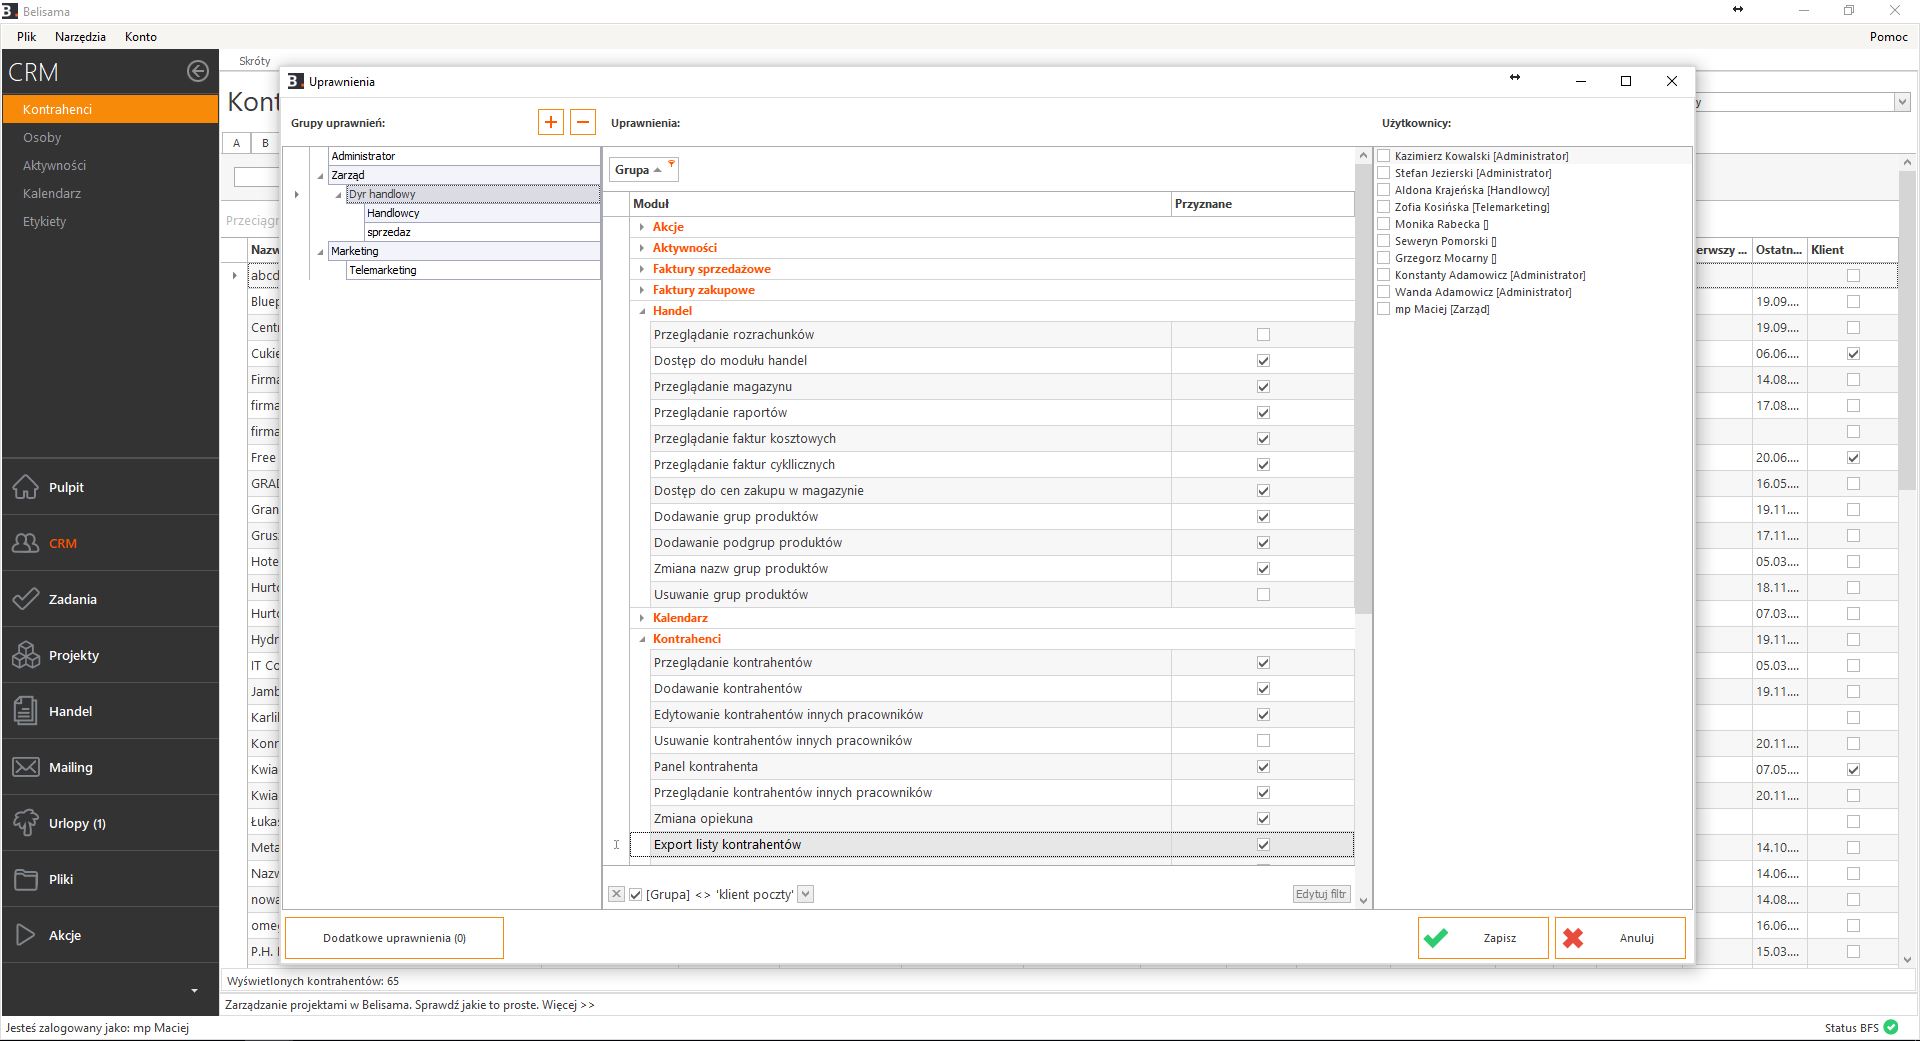The height and width of the screenshot is (1041, 1920).
Task: Select the Telemarketing group in tree
Action: (383, 270)
